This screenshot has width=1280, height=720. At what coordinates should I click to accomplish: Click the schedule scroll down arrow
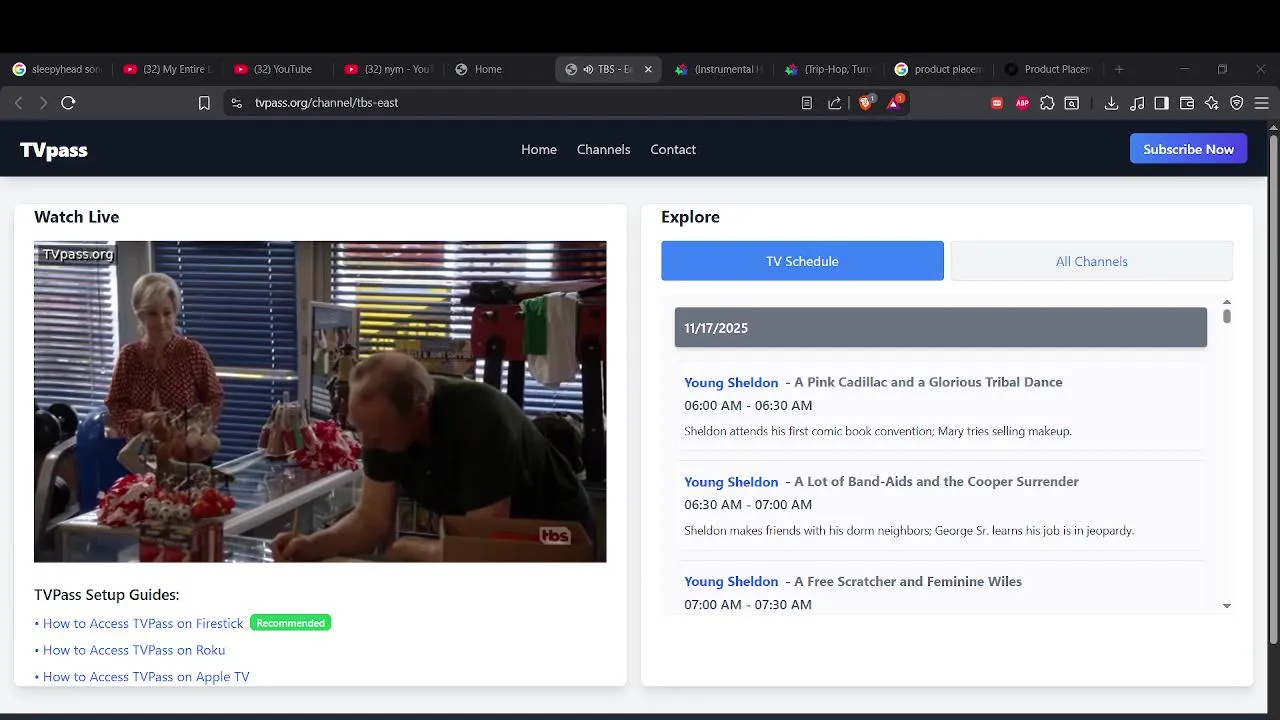(x=1227, y=606)
